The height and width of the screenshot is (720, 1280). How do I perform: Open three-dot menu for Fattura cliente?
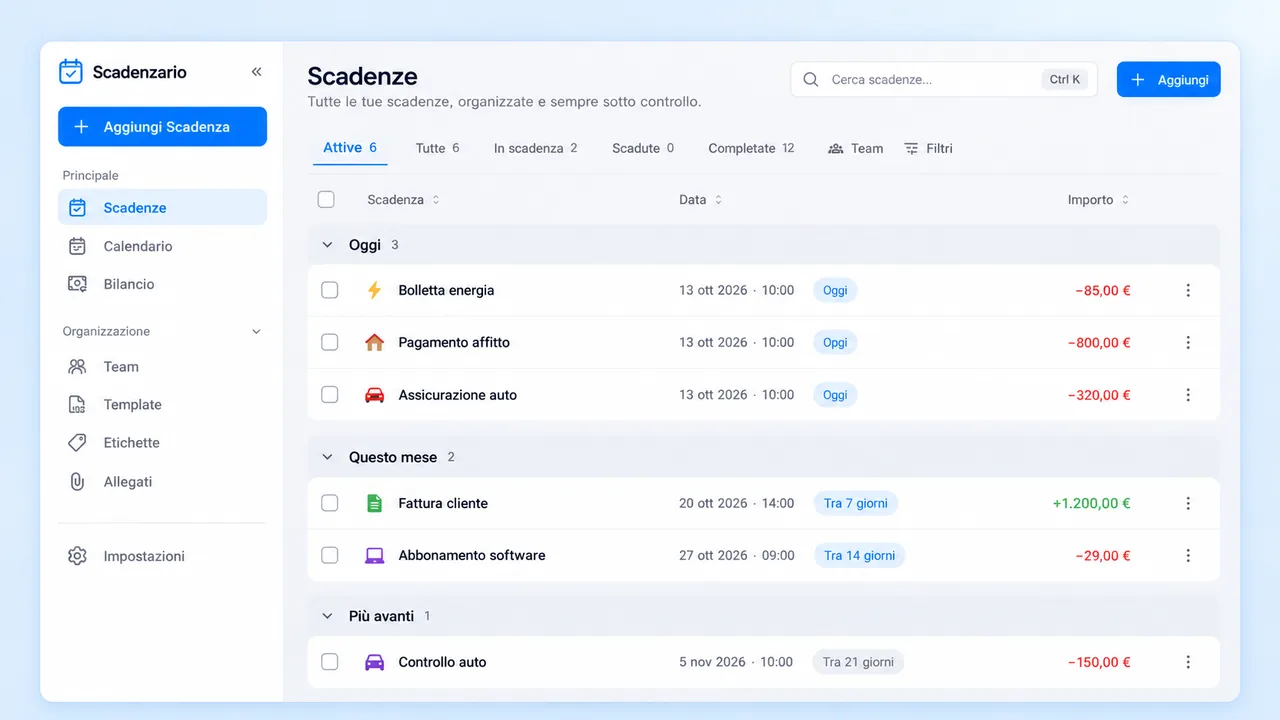coord(1188,503)
